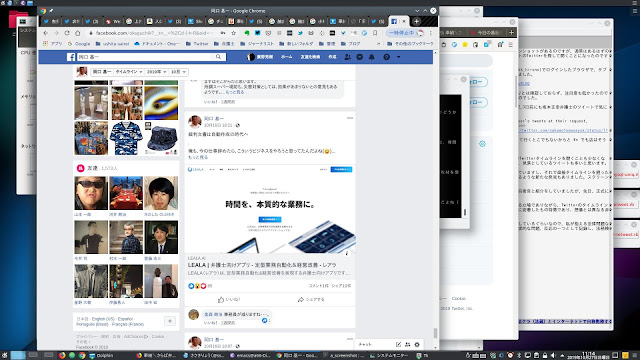Click 友達を検索 in the Facebook header
640x360 pixels.
[x=310, y=57]
